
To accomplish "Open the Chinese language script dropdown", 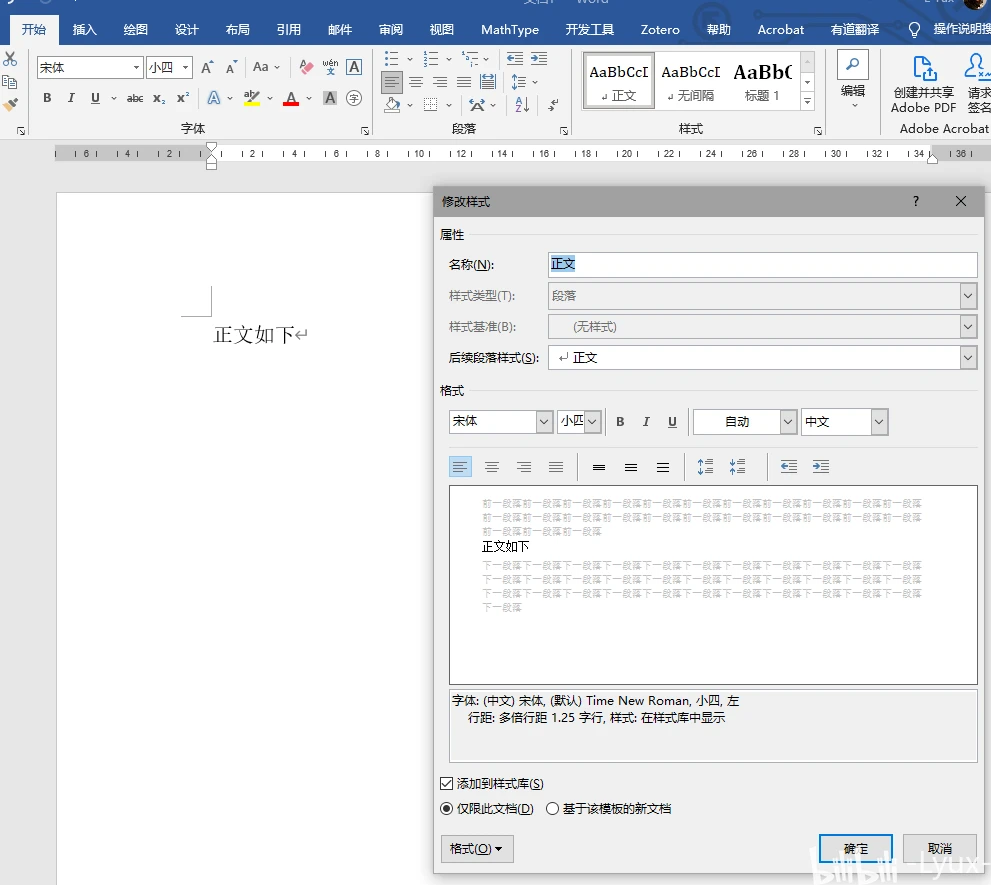I will 879,422.
